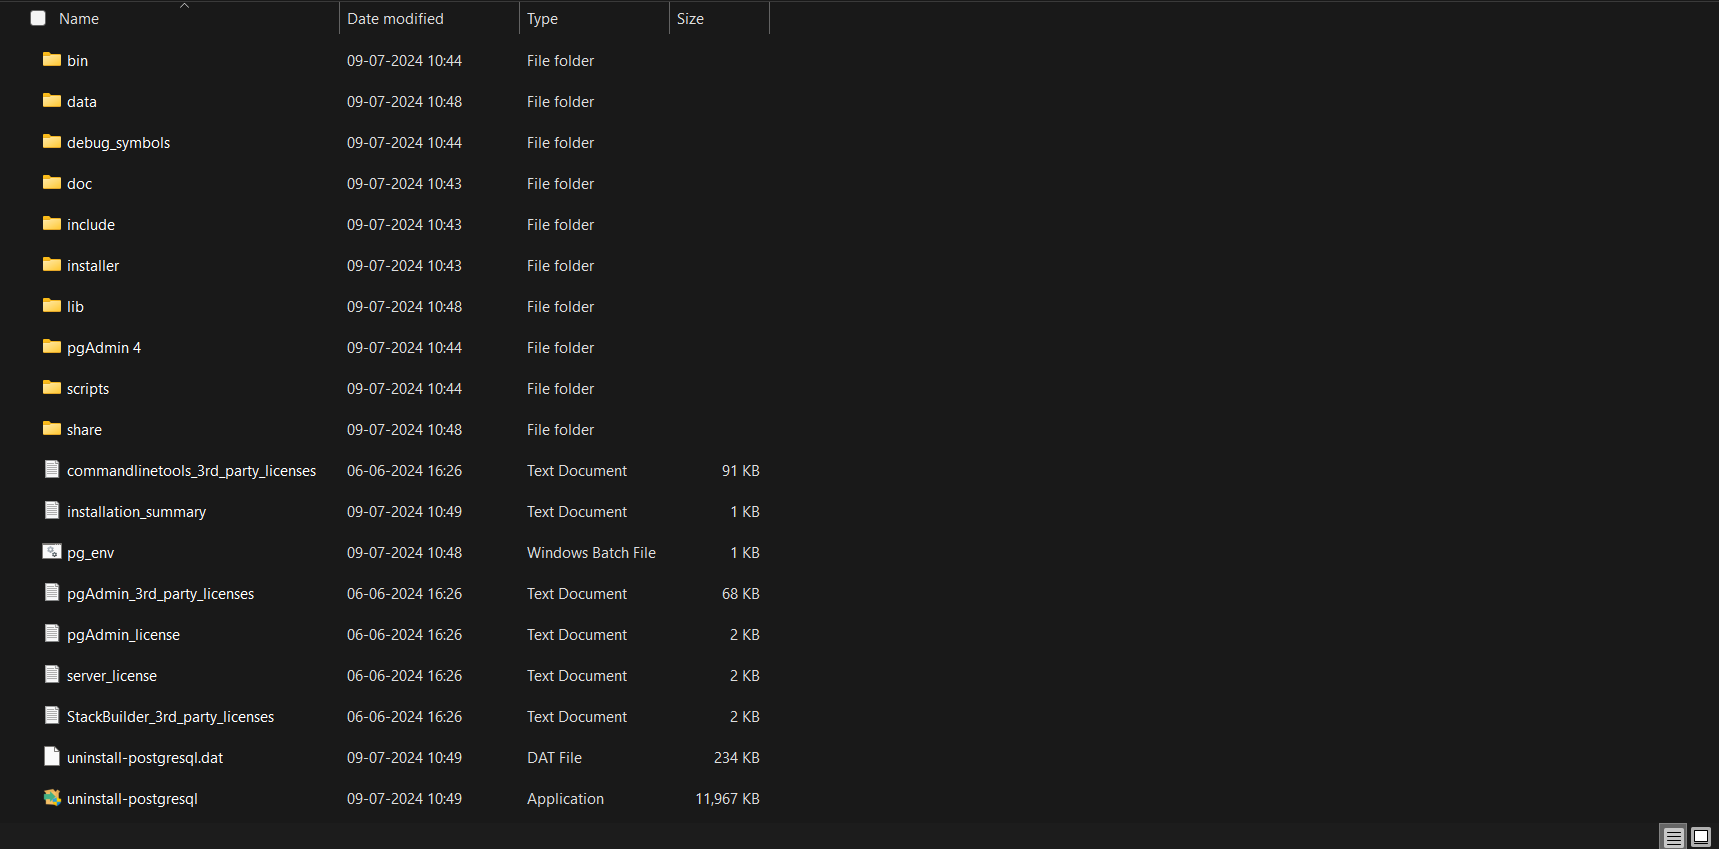Select the include folder name
This screenshot has width=1719, height=849.
point(91,225)
